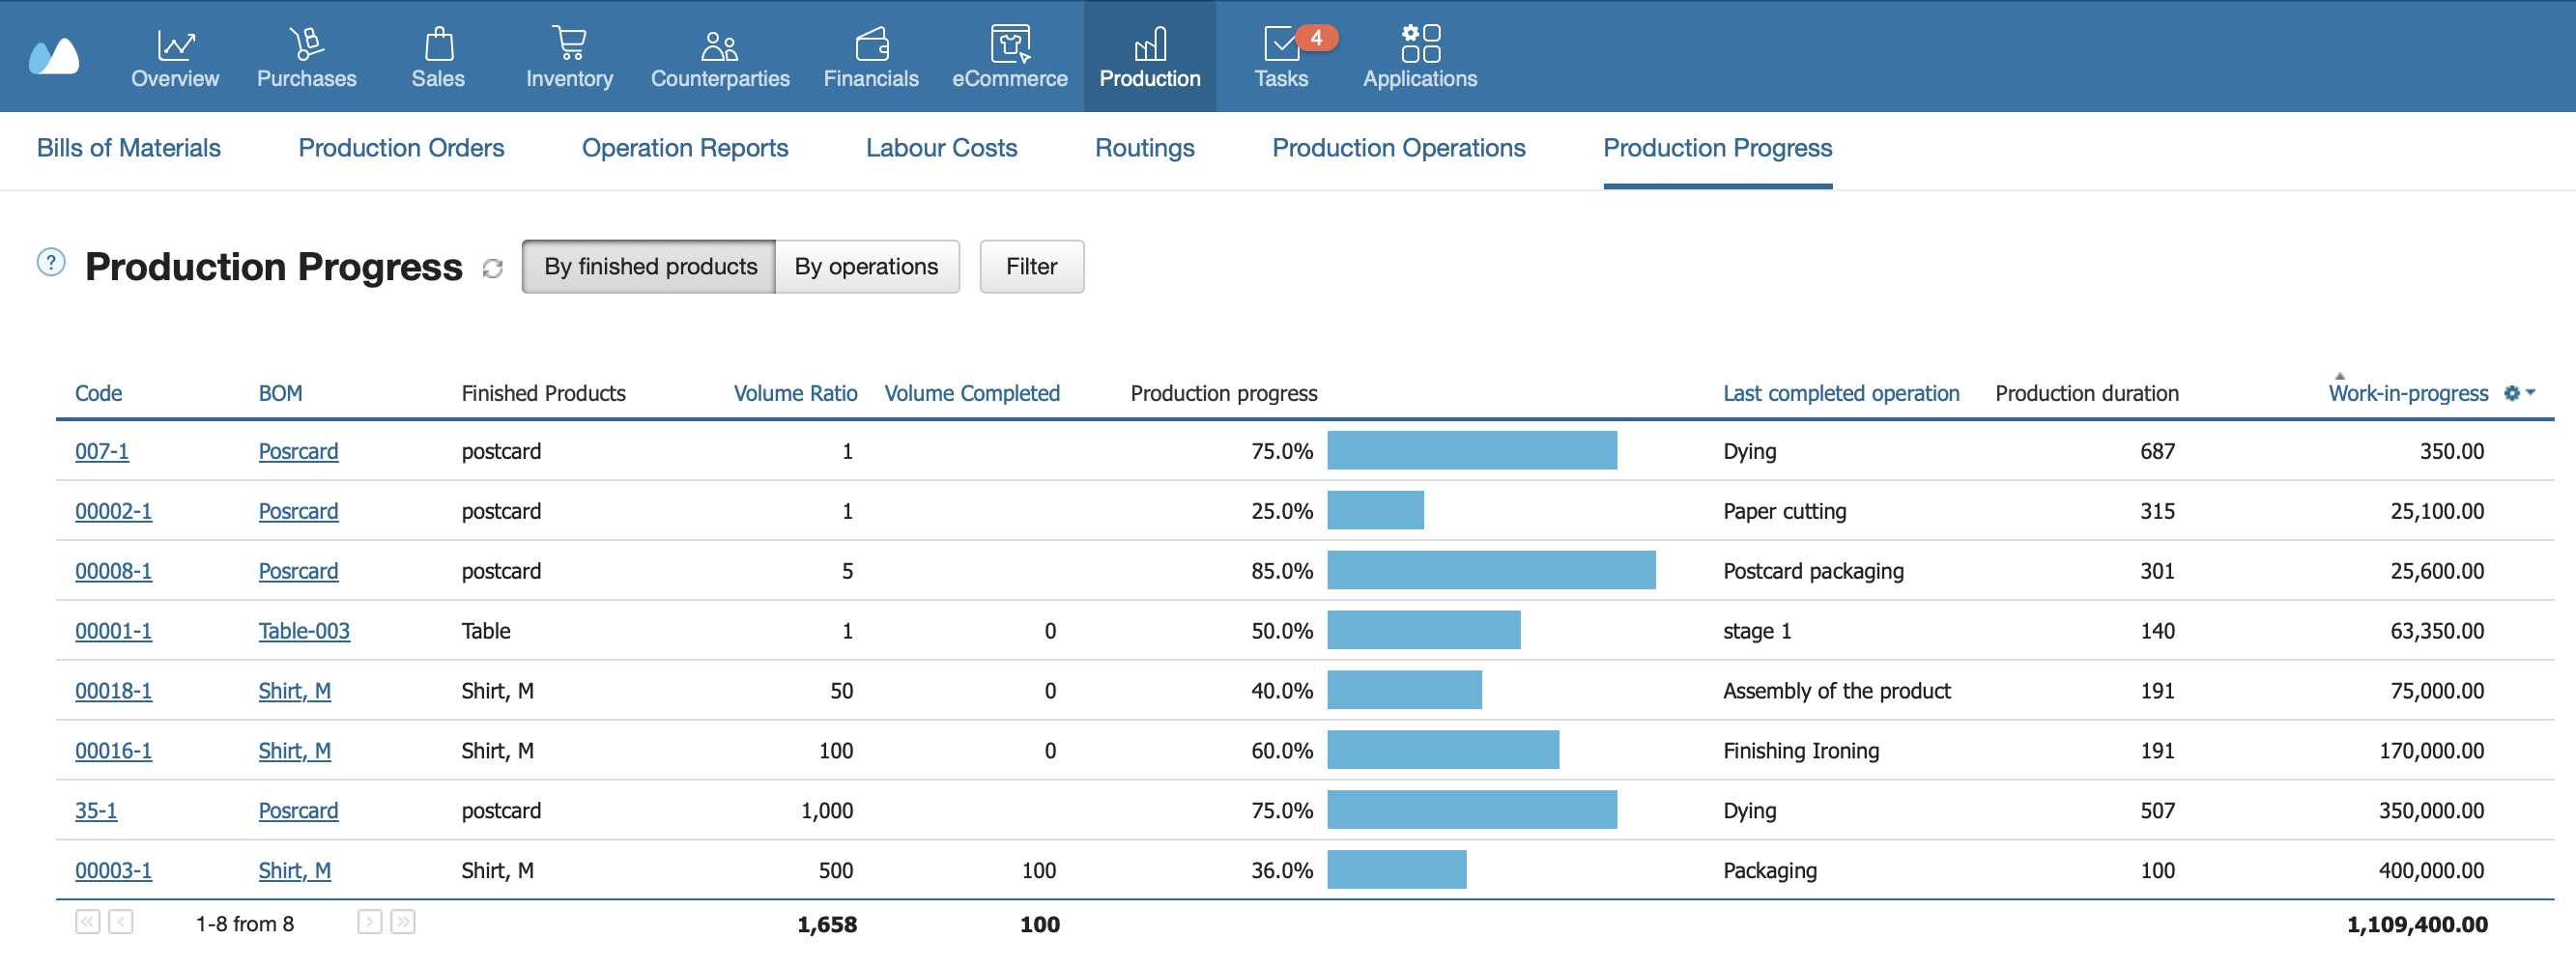Screen dimensions: 2576x968
Task: Open the help question mark icon
Action: point(51,262)
